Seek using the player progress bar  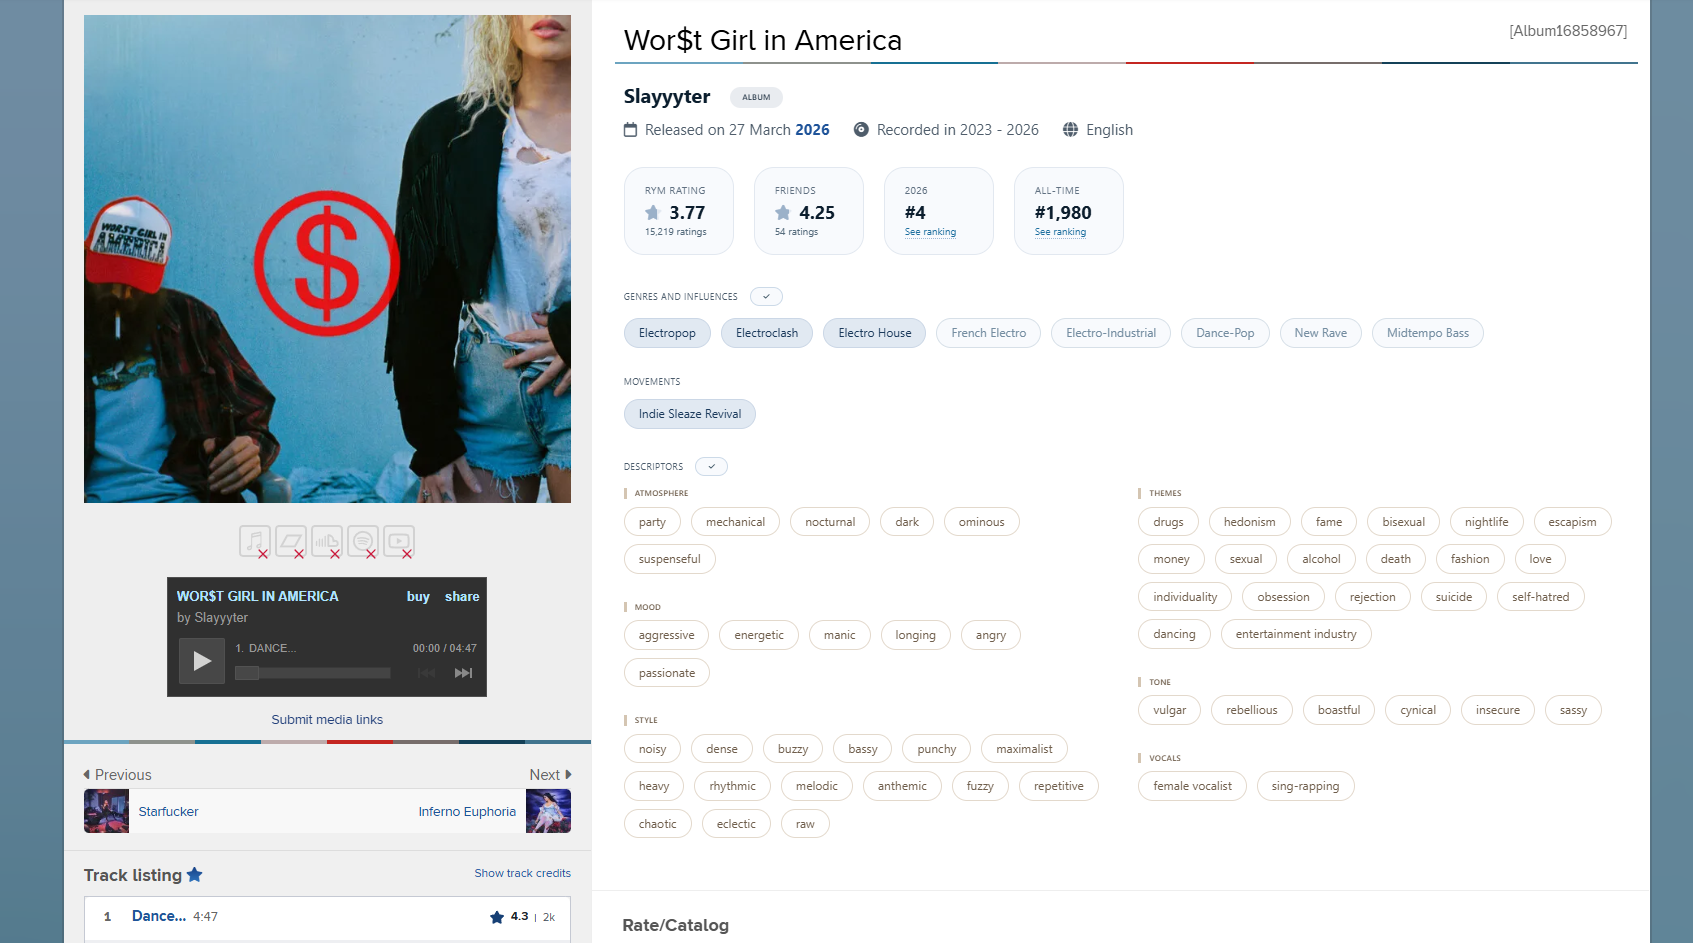point(312,673)
